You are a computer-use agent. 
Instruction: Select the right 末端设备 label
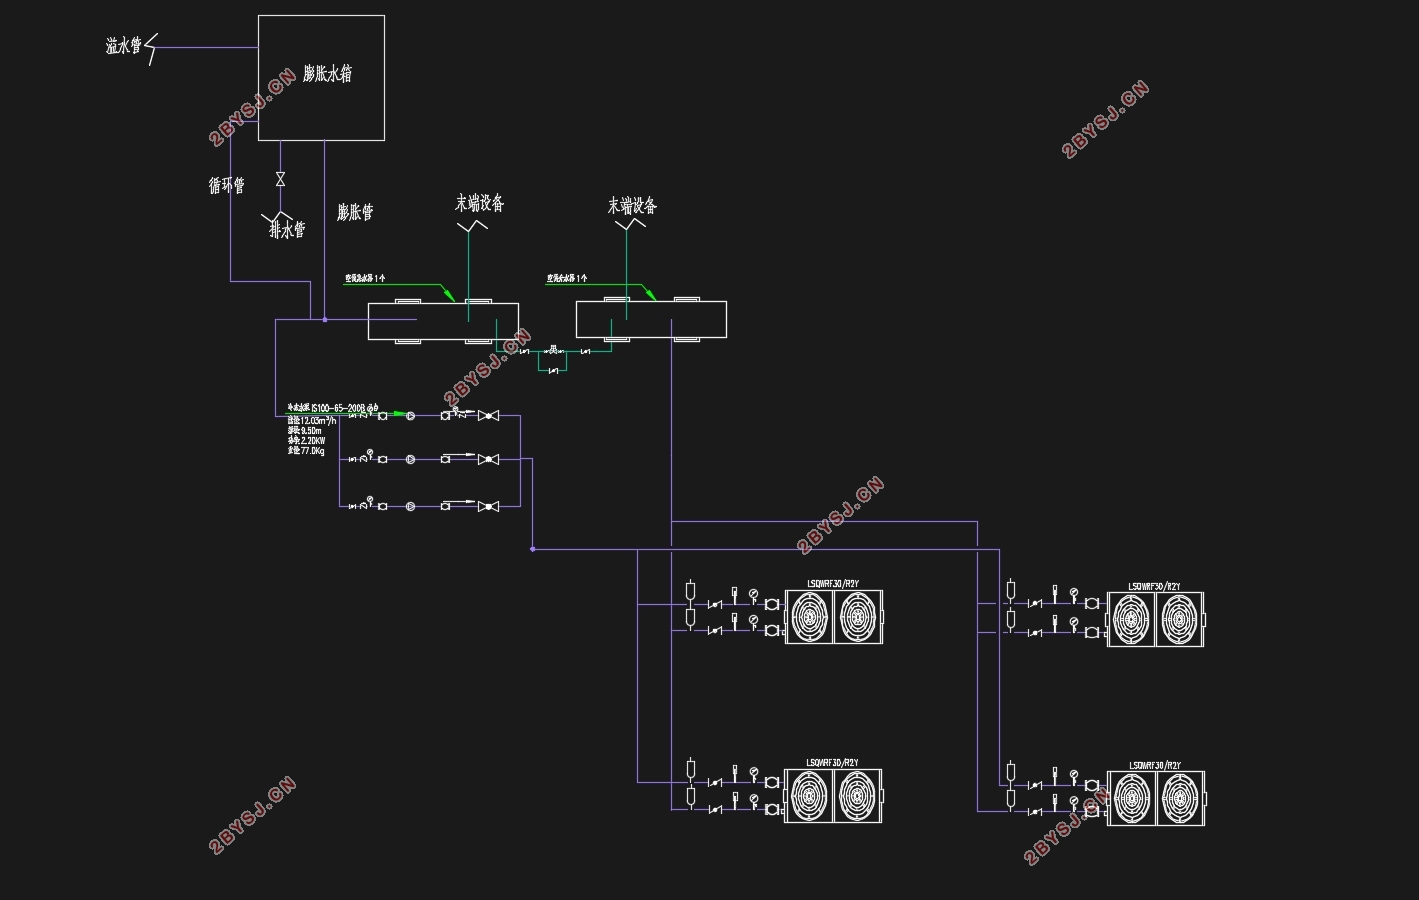click(632, 206)
